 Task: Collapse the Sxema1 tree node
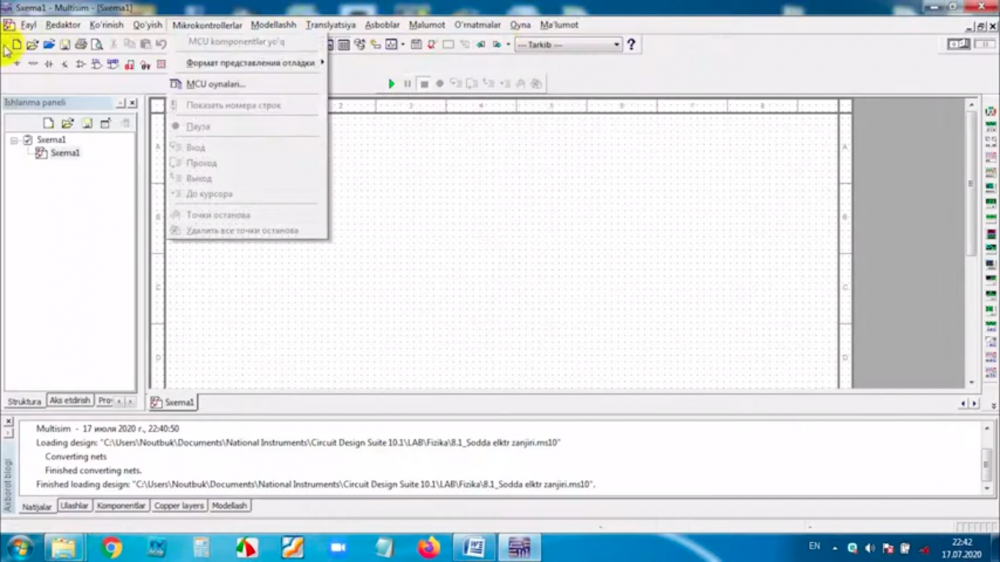point(14,140)
